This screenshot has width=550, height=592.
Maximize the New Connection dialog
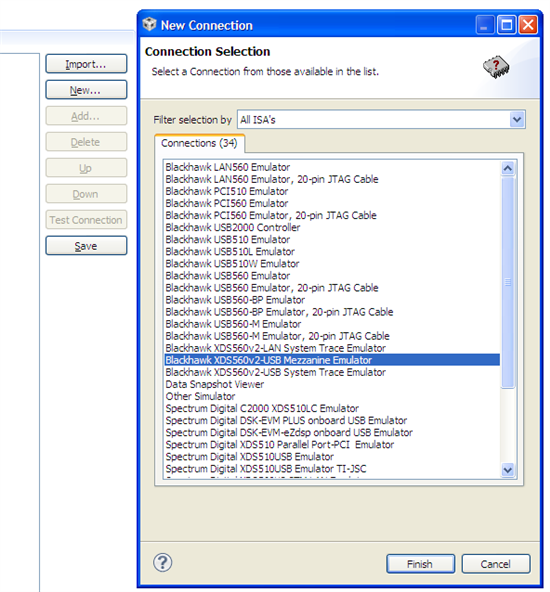[x=506, y=25]
